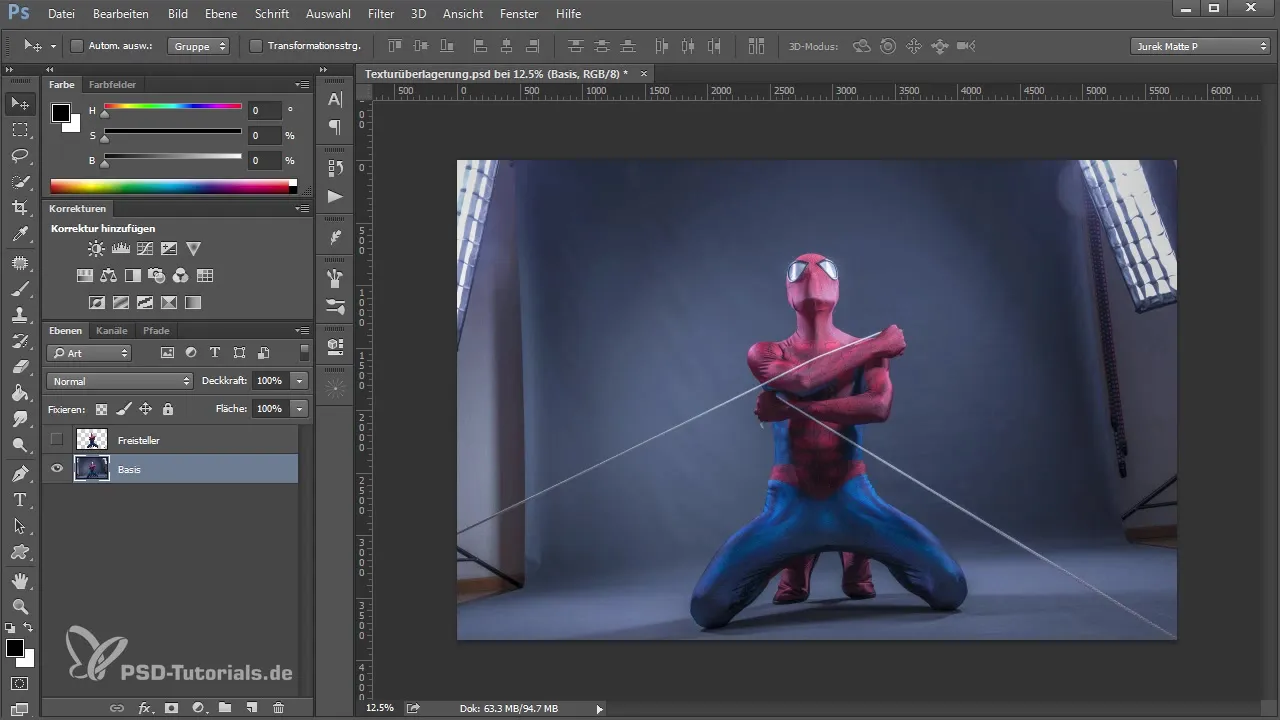The width and height of the screenshot is (1280, 720).
Task: Open the Gruppe dropdown in options bar
Action: click(199, 46)
